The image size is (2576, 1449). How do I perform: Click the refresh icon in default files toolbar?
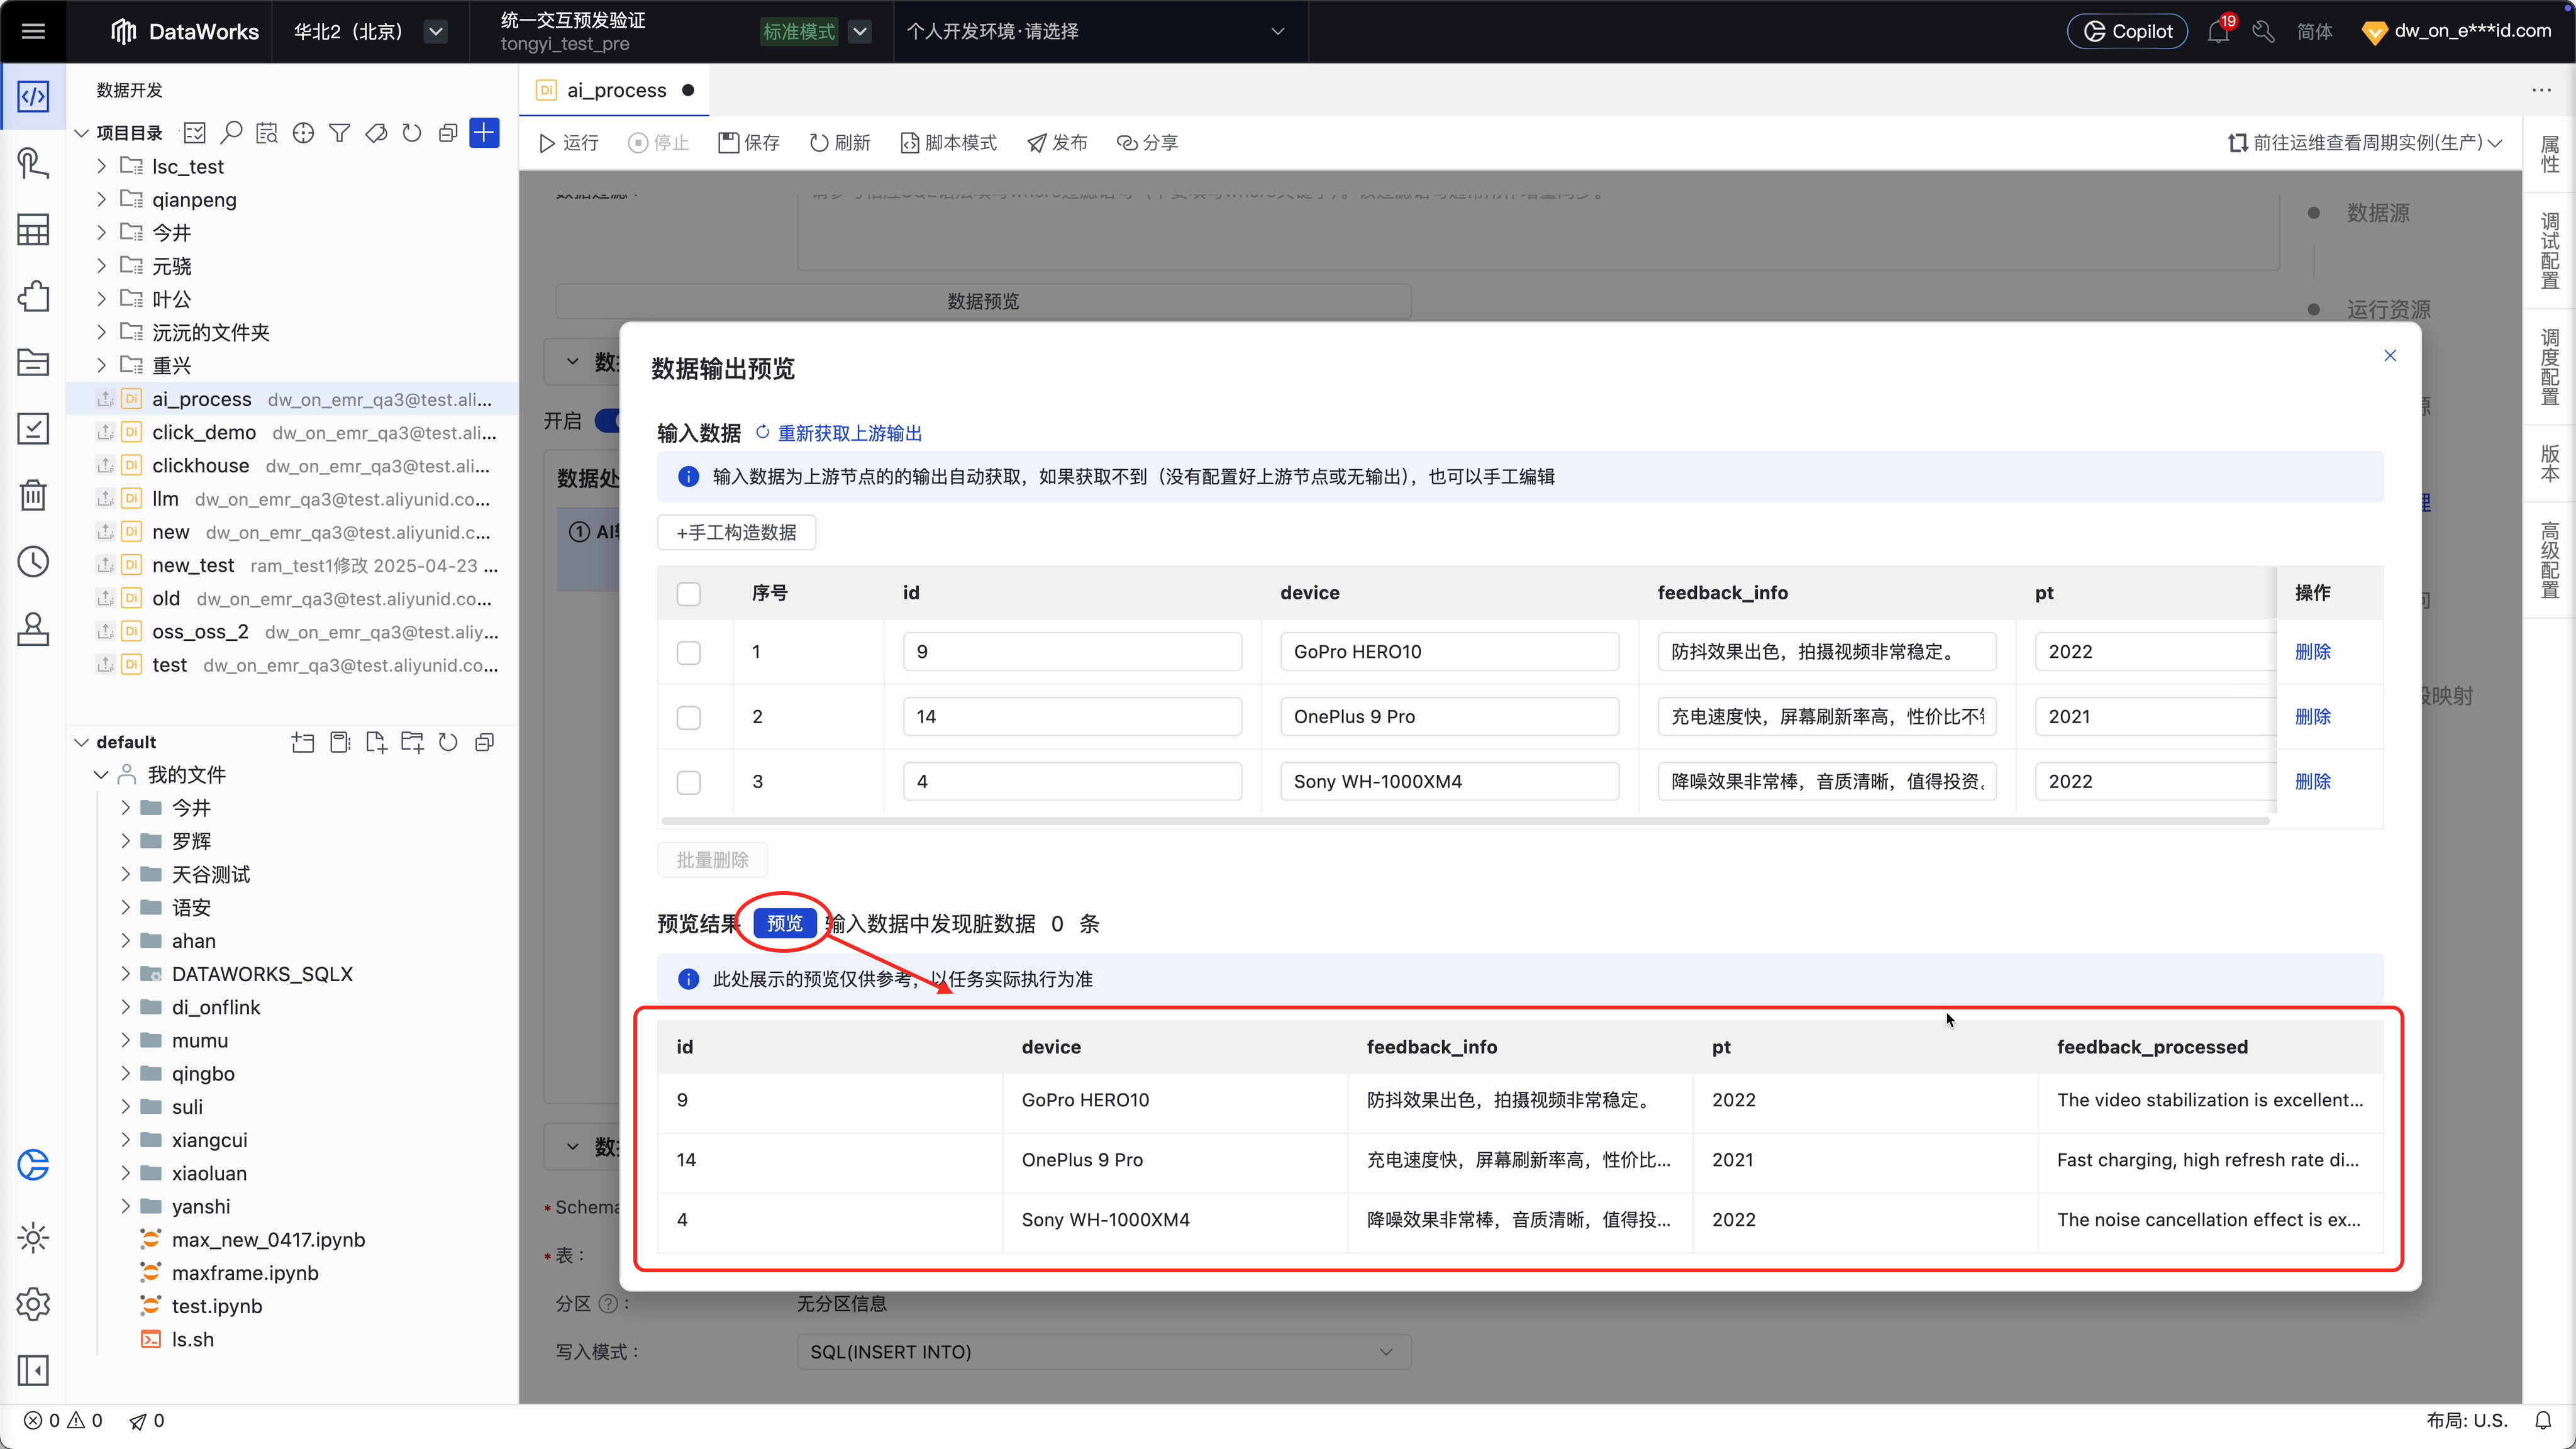point(448,742)
